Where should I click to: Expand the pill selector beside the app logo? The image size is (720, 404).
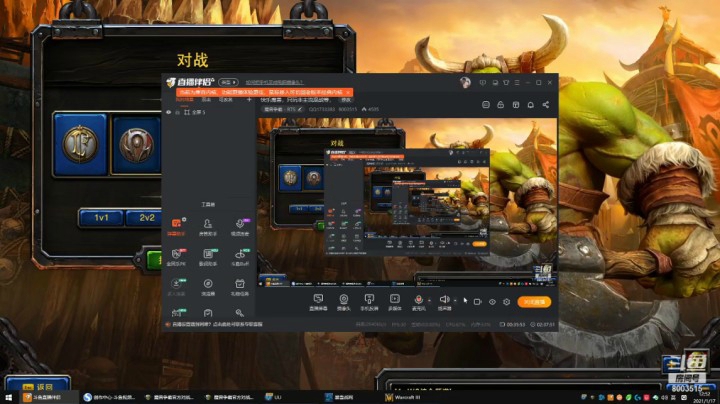[228, 83]
